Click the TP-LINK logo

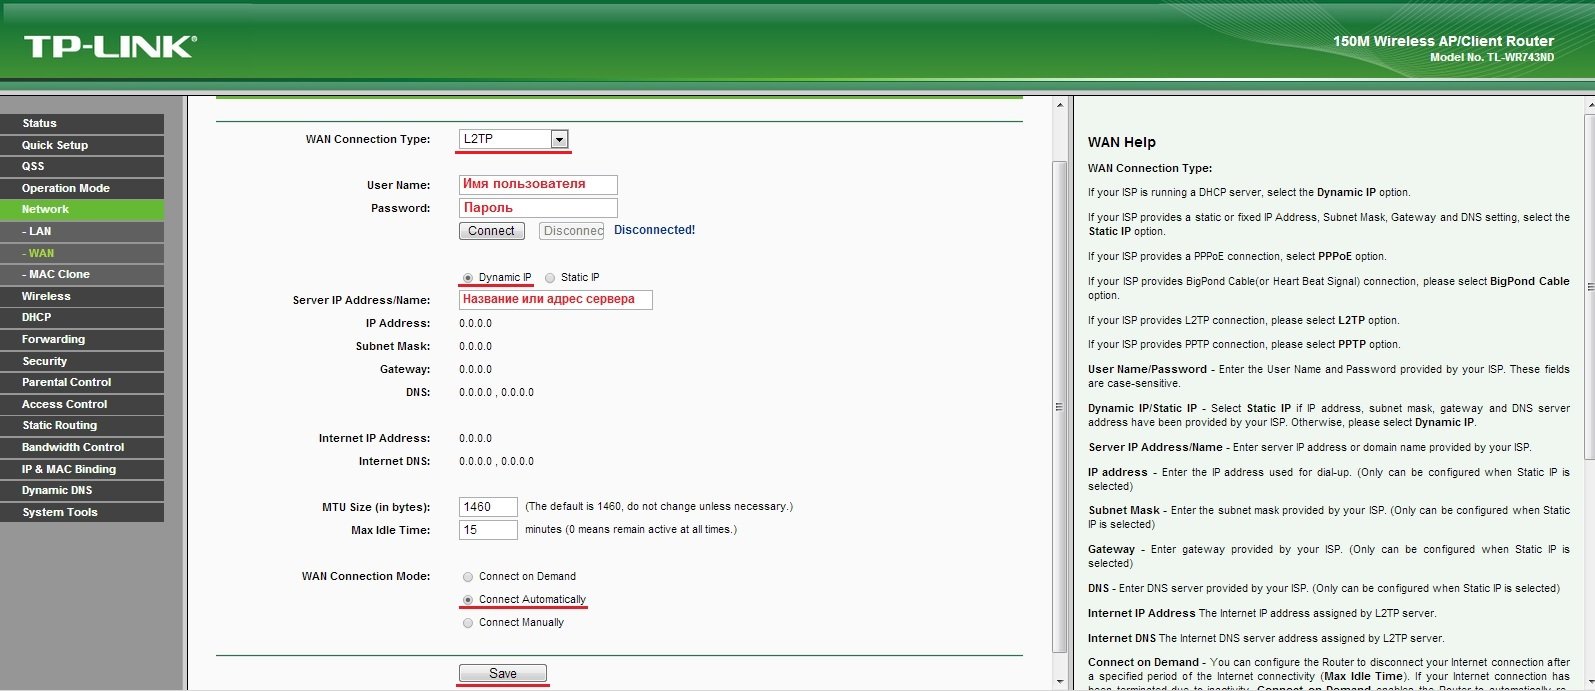point(110,46)
